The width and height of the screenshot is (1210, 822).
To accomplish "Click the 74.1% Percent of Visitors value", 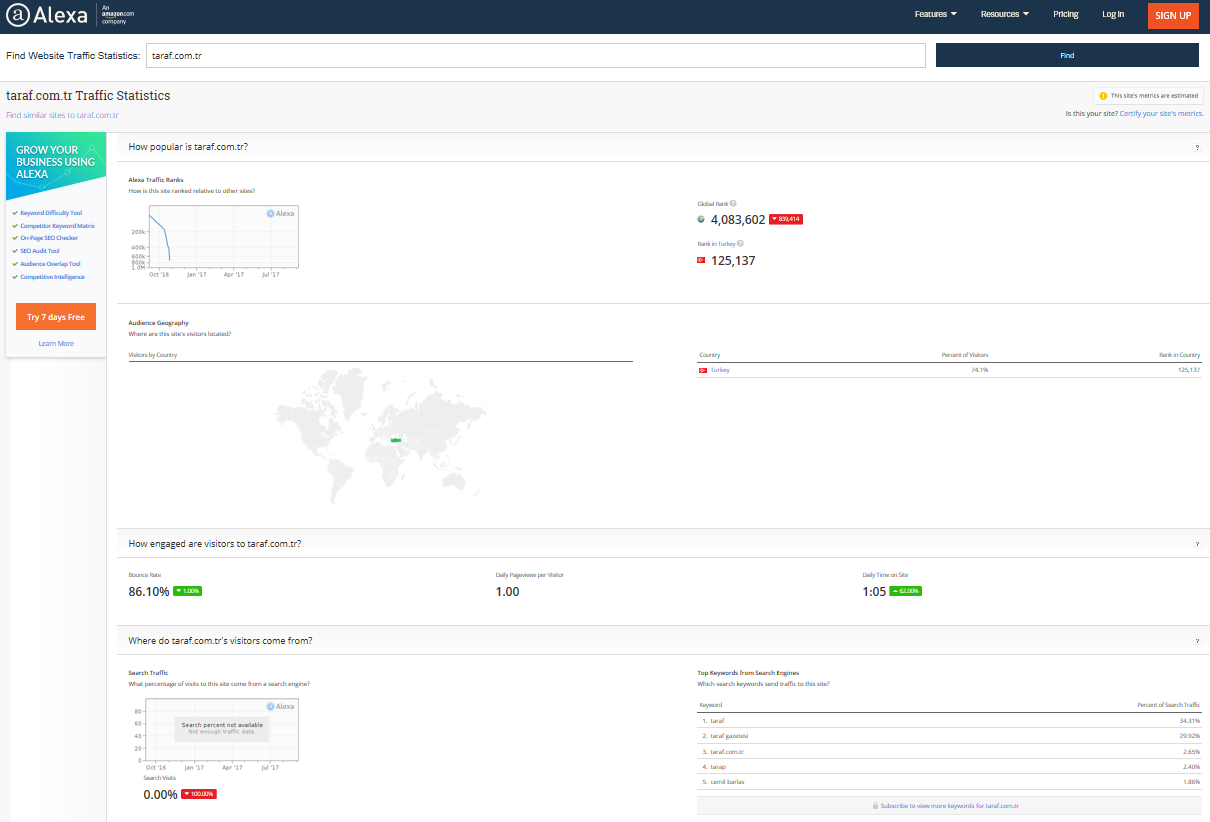I will coord(979,370).
